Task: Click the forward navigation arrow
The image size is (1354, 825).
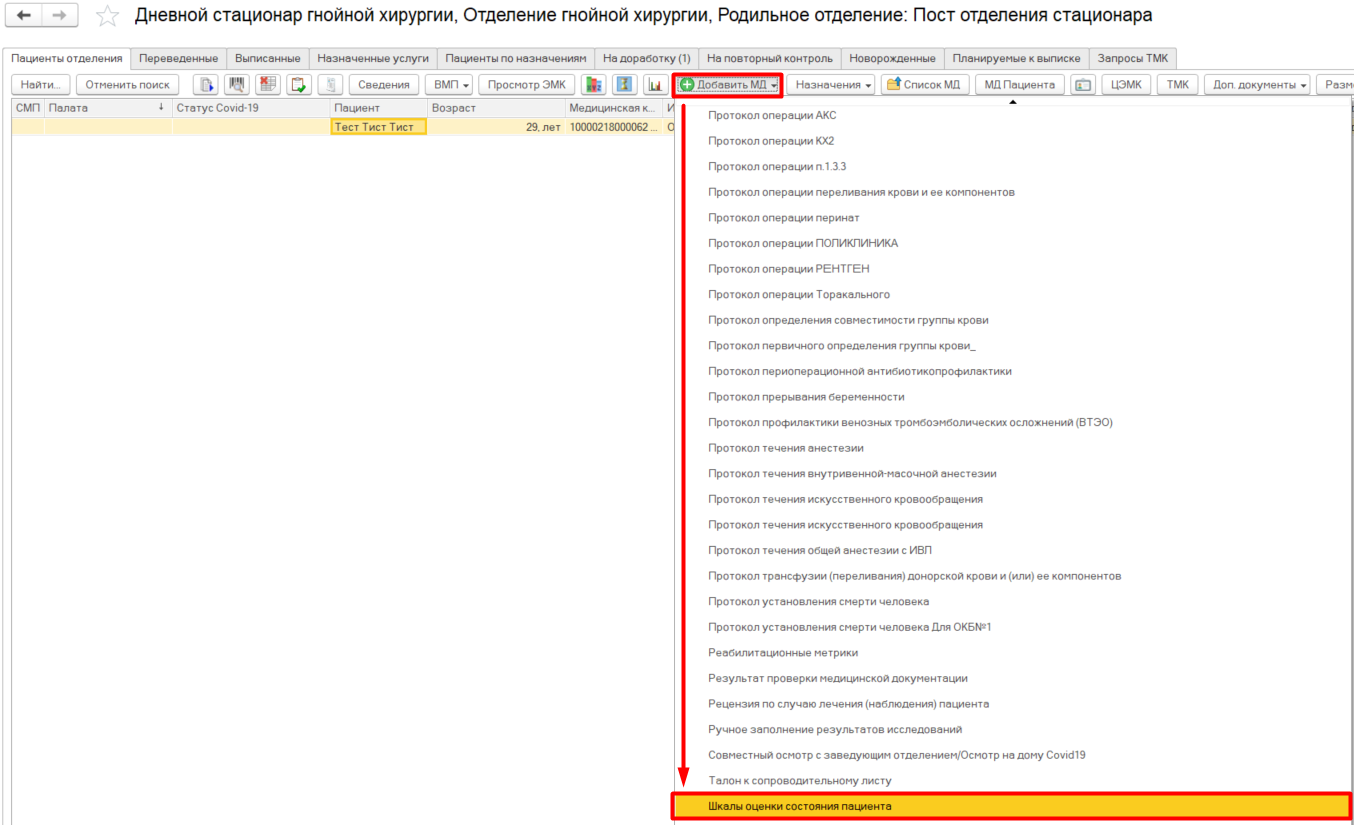Action: coord(60,16)
